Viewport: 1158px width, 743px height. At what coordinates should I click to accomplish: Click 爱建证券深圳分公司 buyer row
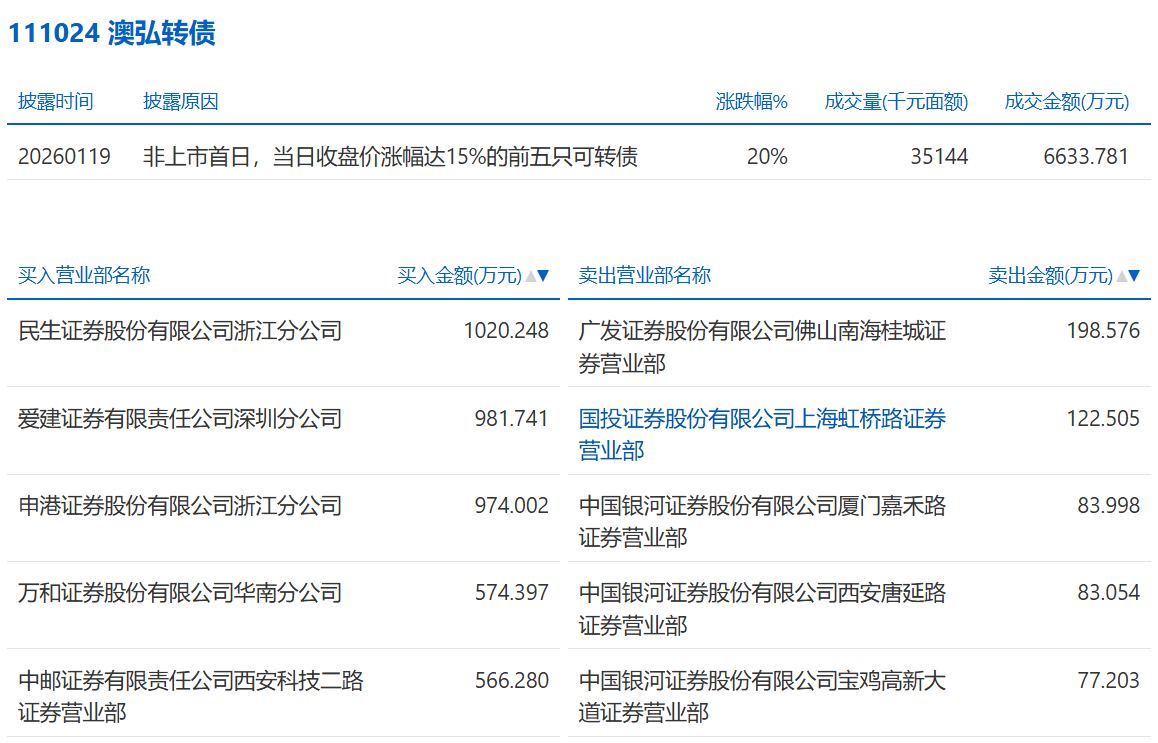[x=180, y=419]
